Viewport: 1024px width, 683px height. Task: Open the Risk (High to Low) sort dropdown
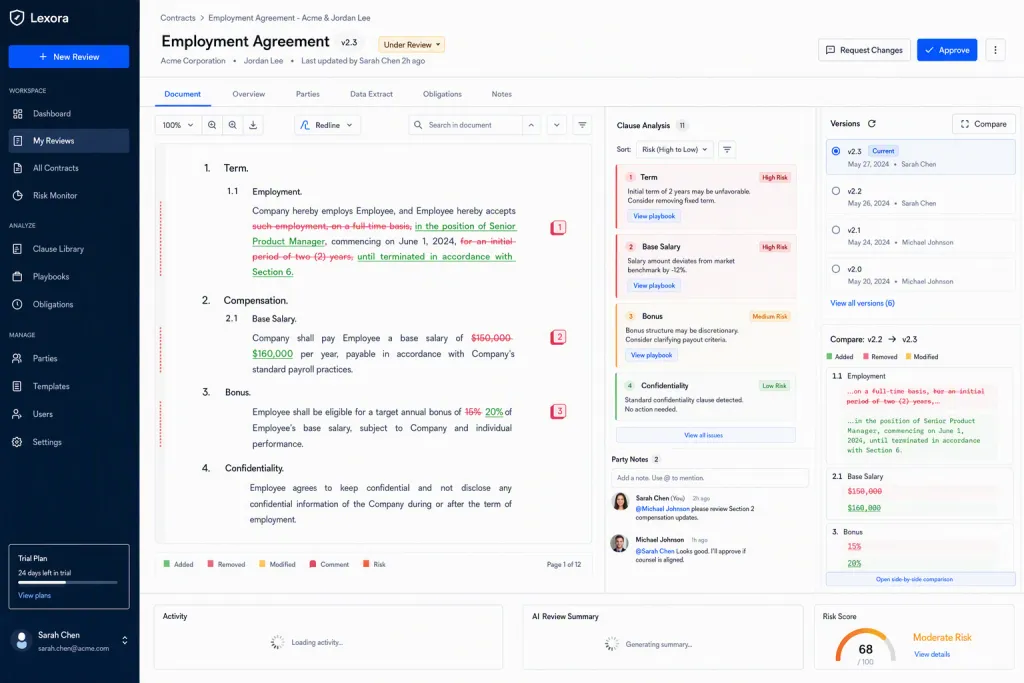pos(675,150)
